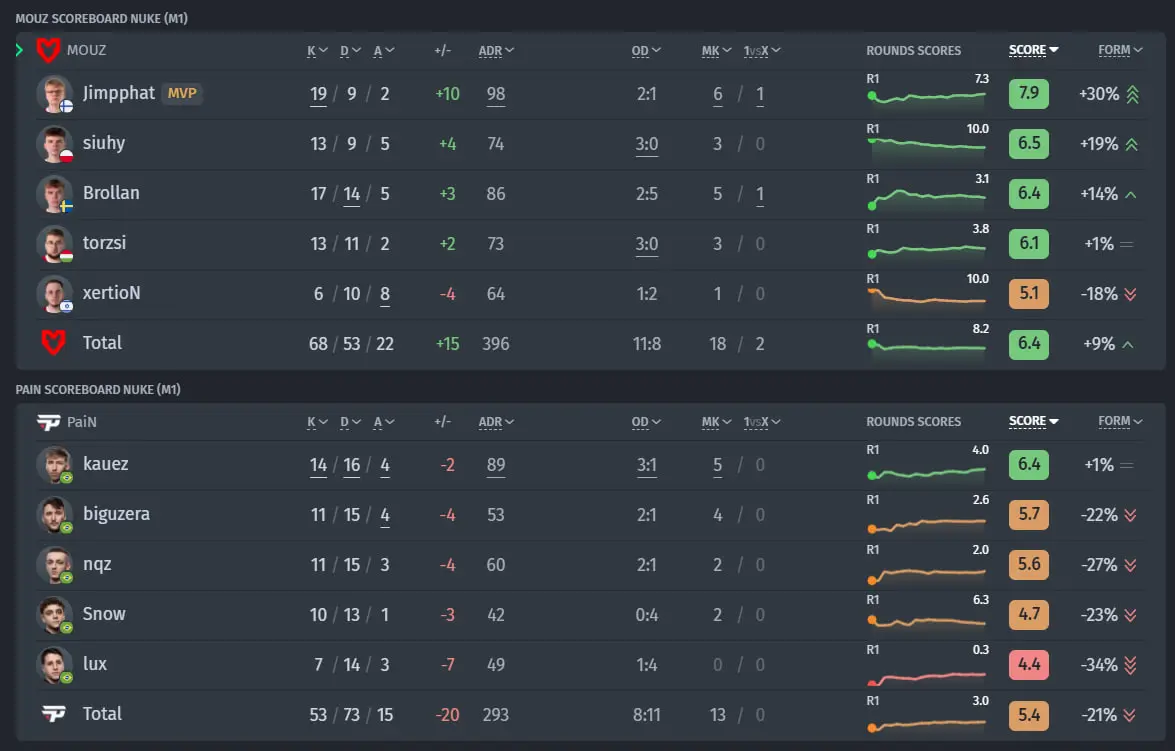Image resolution: width=1175 pixels, height=751 pixels.
Task: Sort PaiN table by FORM column
Action: (x=1120, y=421)
